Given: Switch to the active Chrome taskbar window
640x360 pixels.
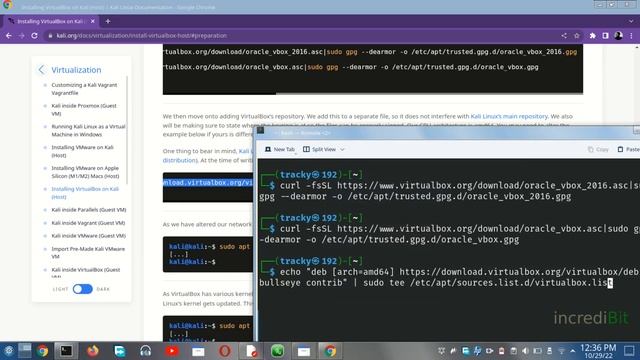Looking at the screenshot, I should 330,351.
